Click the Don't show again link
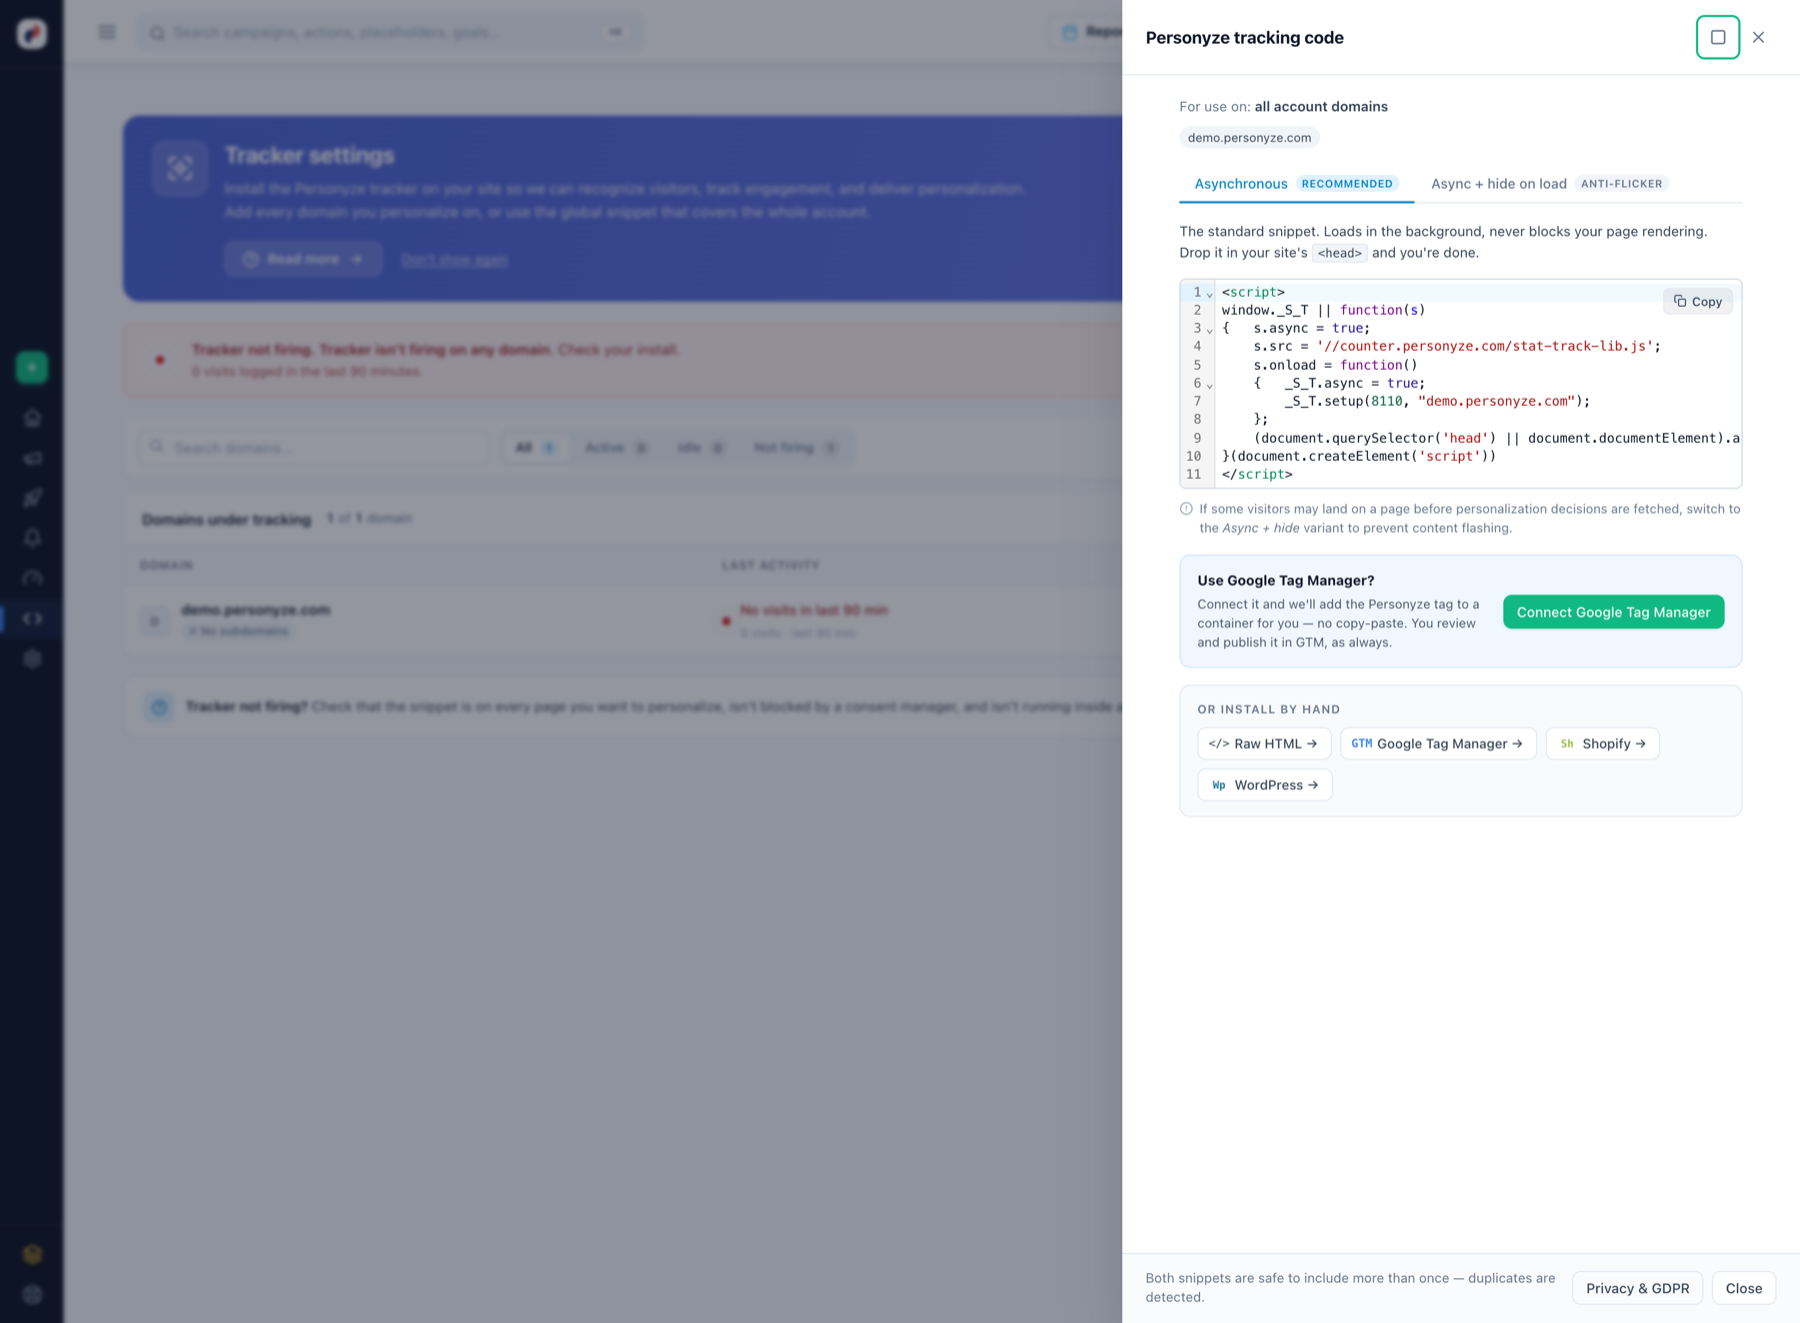Image resolution: width=1800 pixels, height=1323 pixels. (x=454, y=260)
